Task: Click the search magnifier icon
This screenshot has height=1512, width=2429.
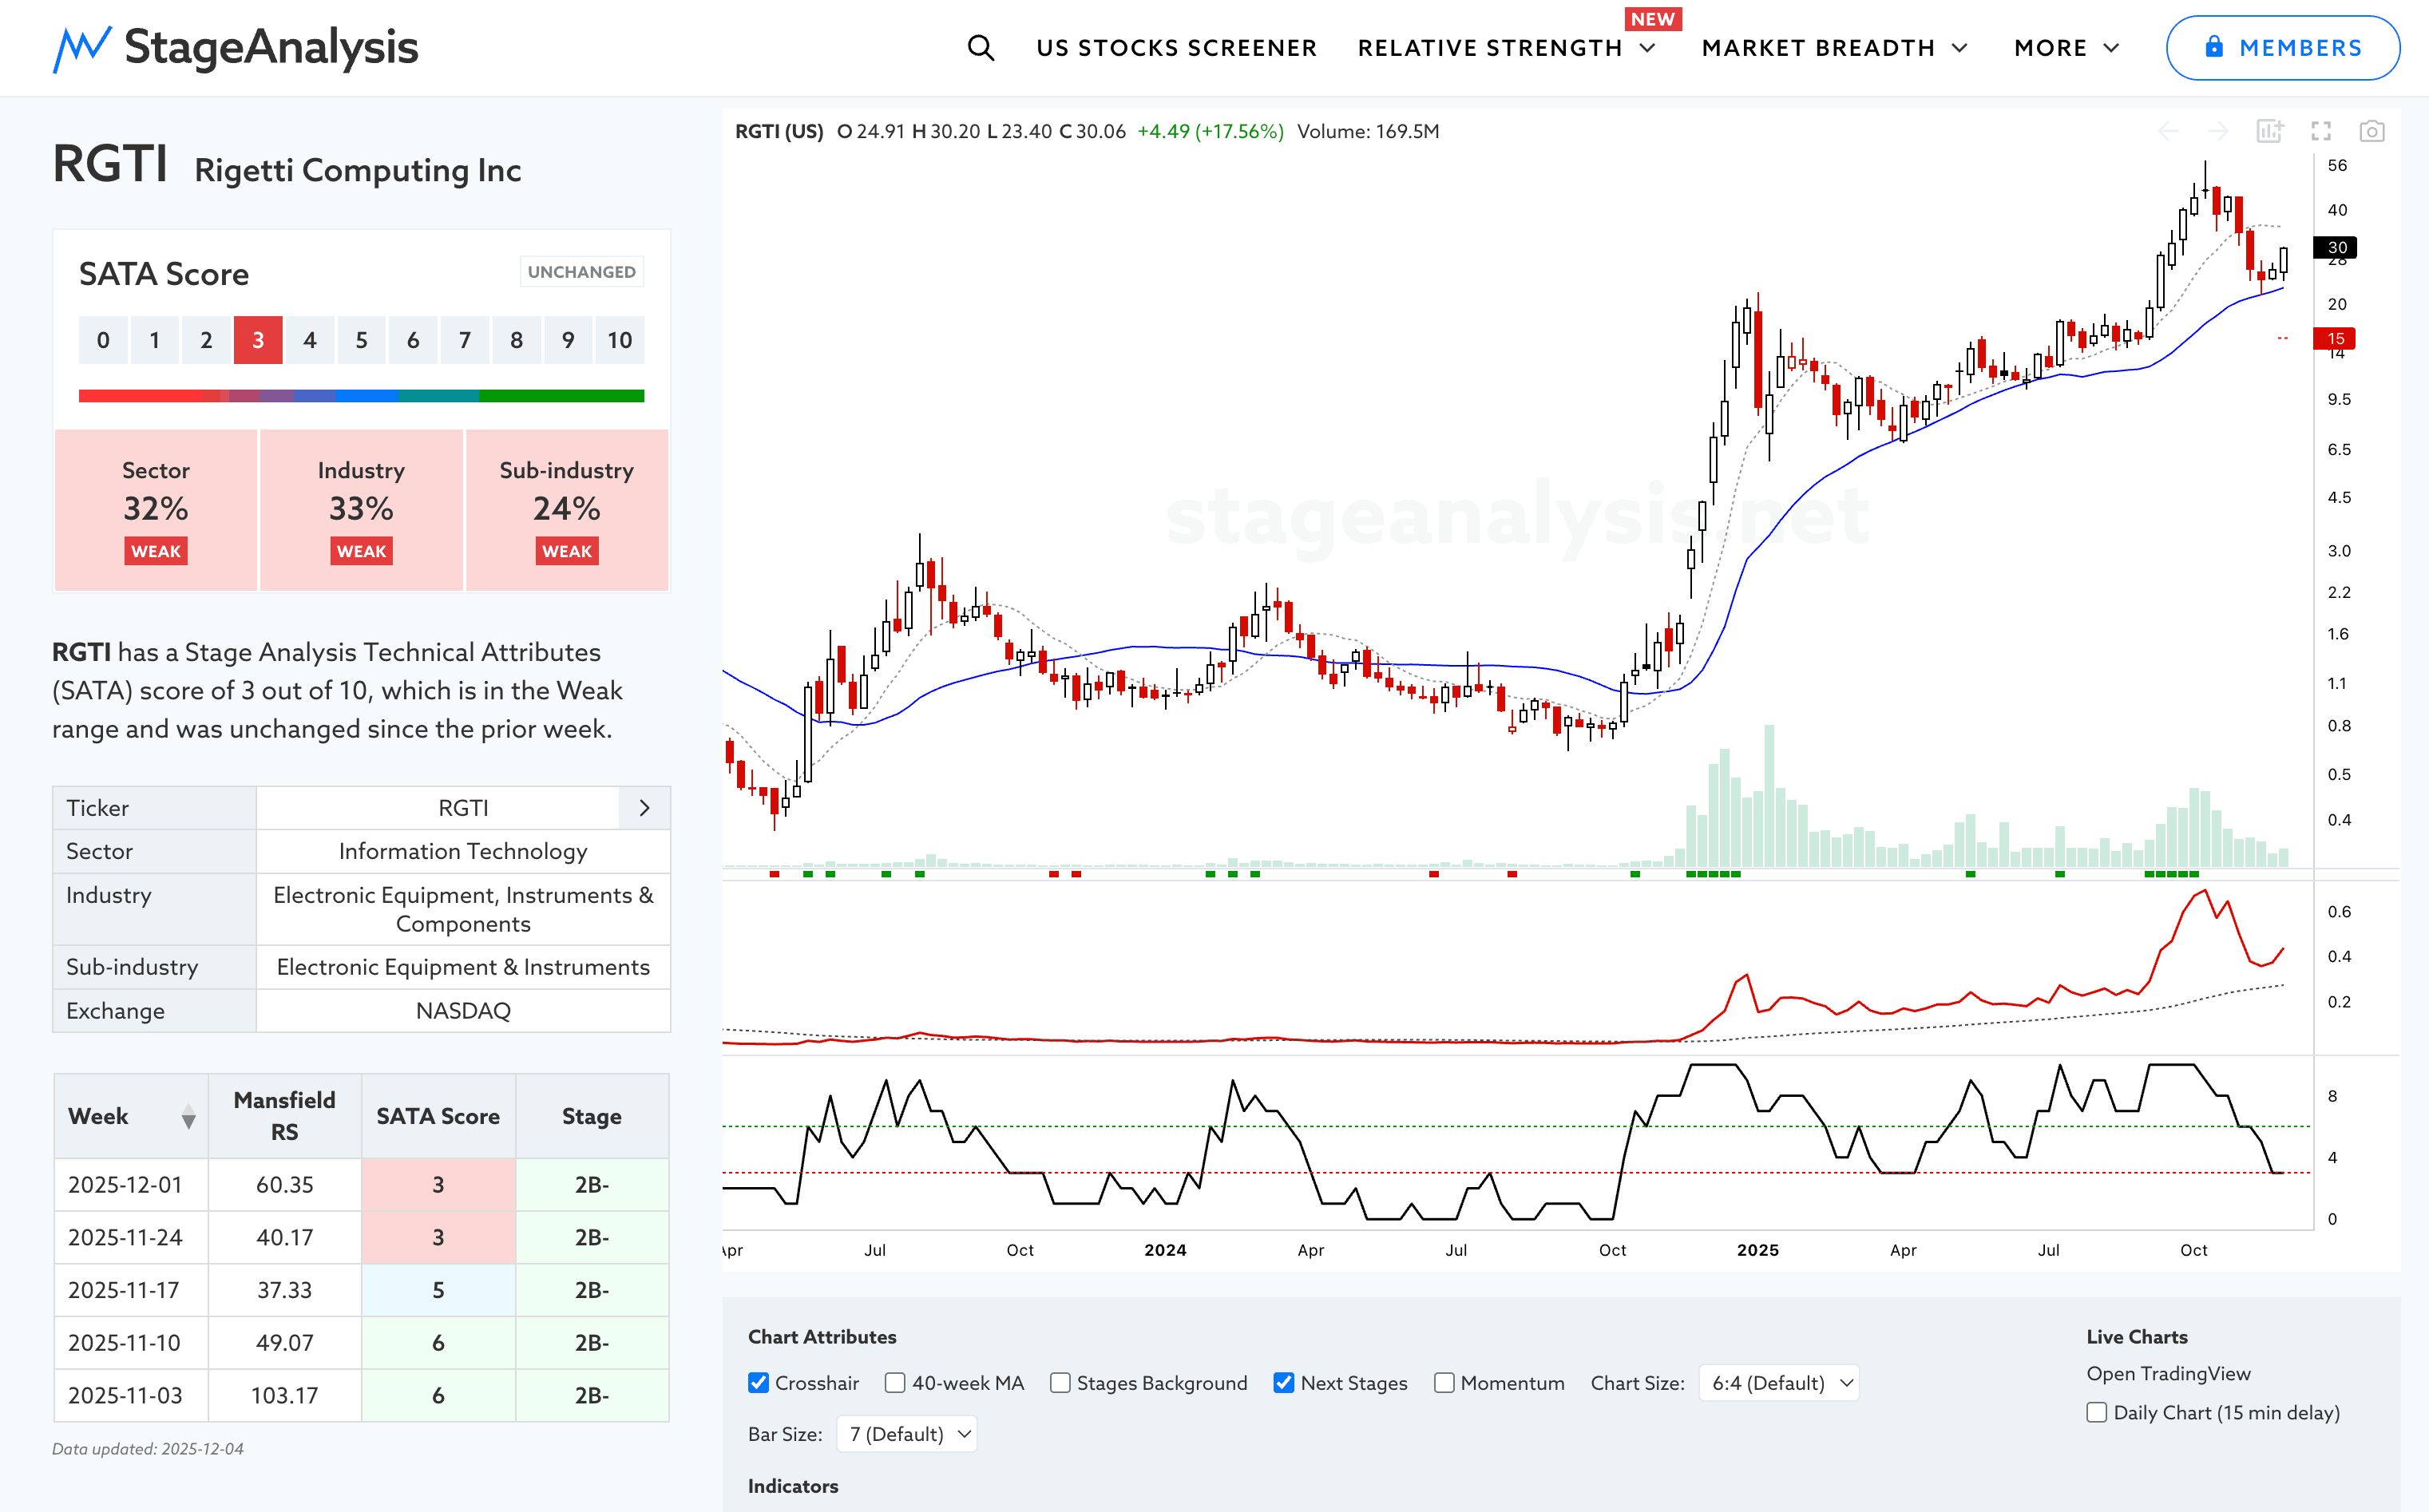Action: click(x=980, y=48)
